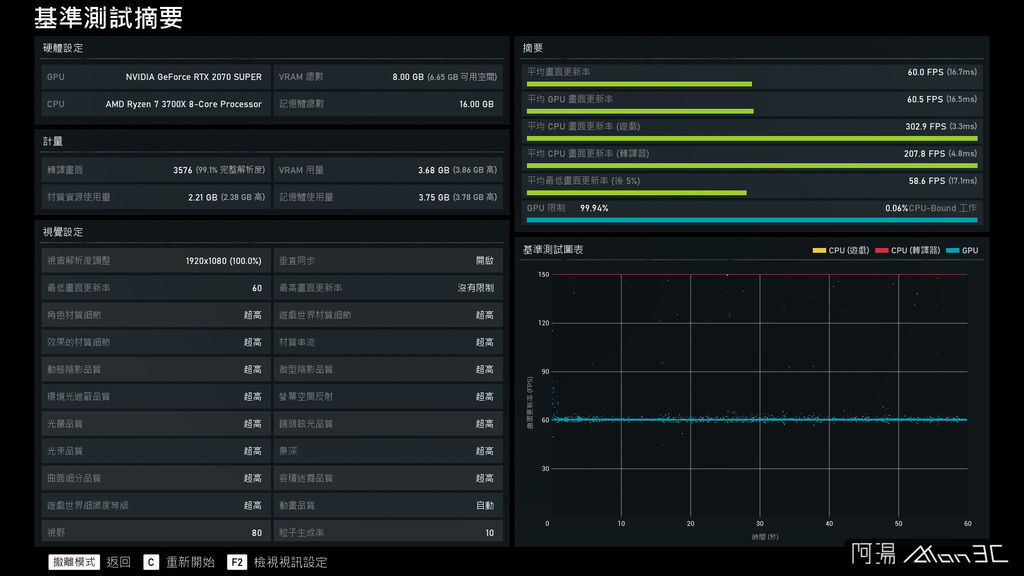
Task: Click the 1920x1080 (100.0%) resolution value
Action: 223,261
